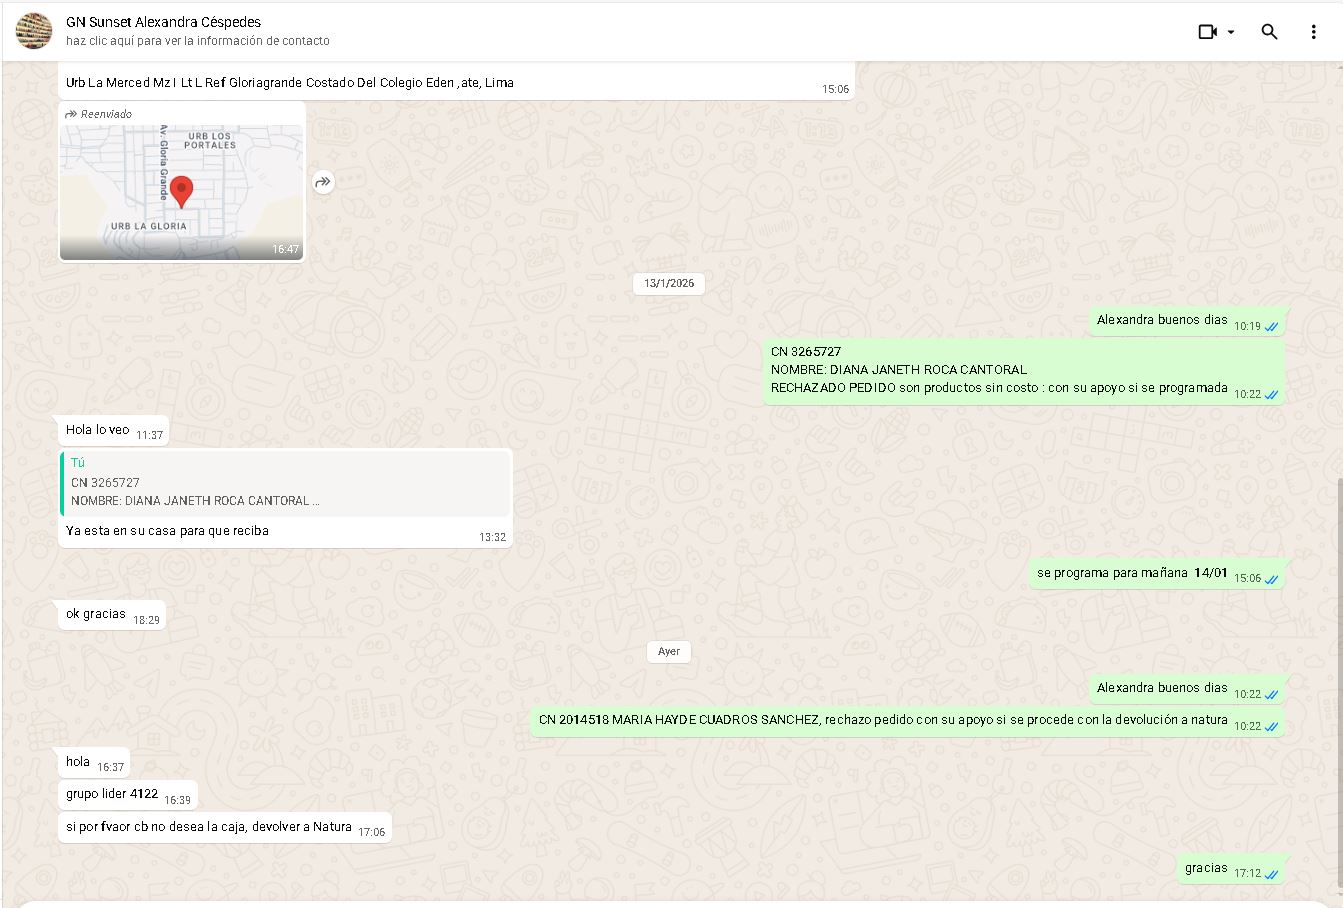Click the 13/1/2026 date separator
Screen dimensions: 1343x908
[x=669, y=284]
